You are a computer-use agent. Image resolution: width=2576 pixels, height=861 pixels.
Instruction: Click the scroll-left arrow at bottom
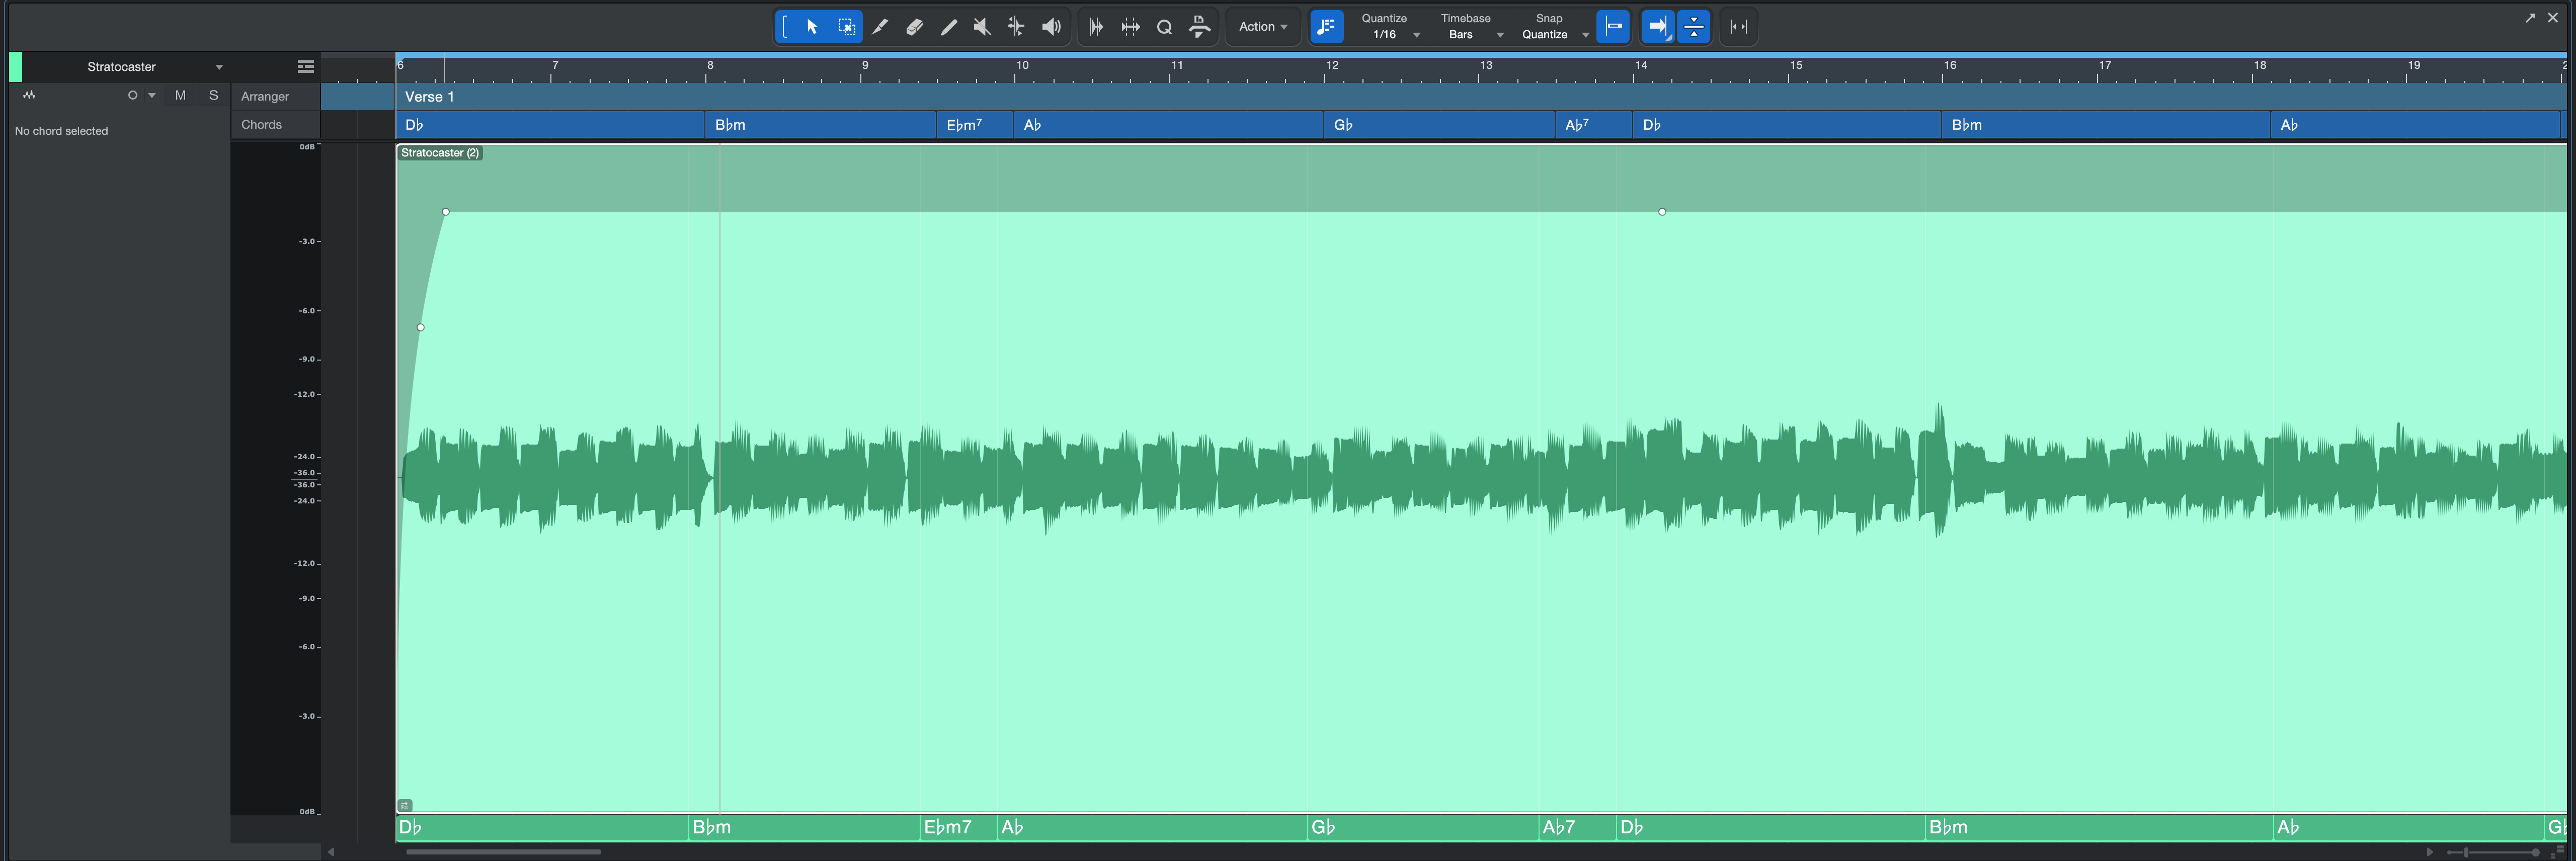[x=330, y=852]
